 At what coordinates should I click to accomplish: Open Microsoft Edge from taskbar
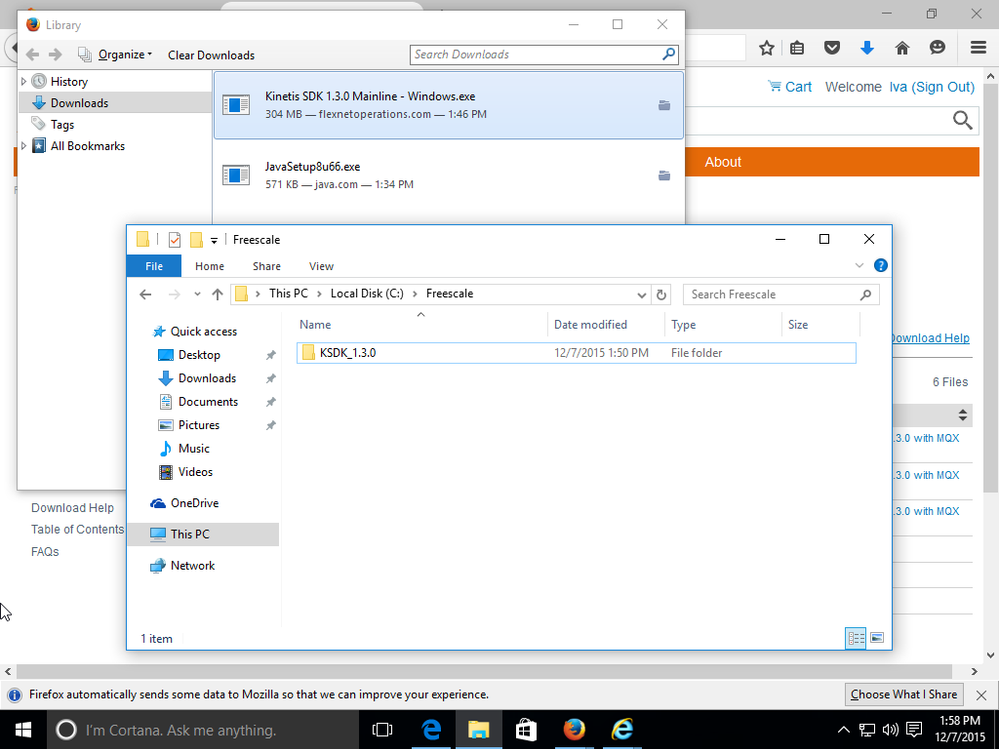(431, 730)
